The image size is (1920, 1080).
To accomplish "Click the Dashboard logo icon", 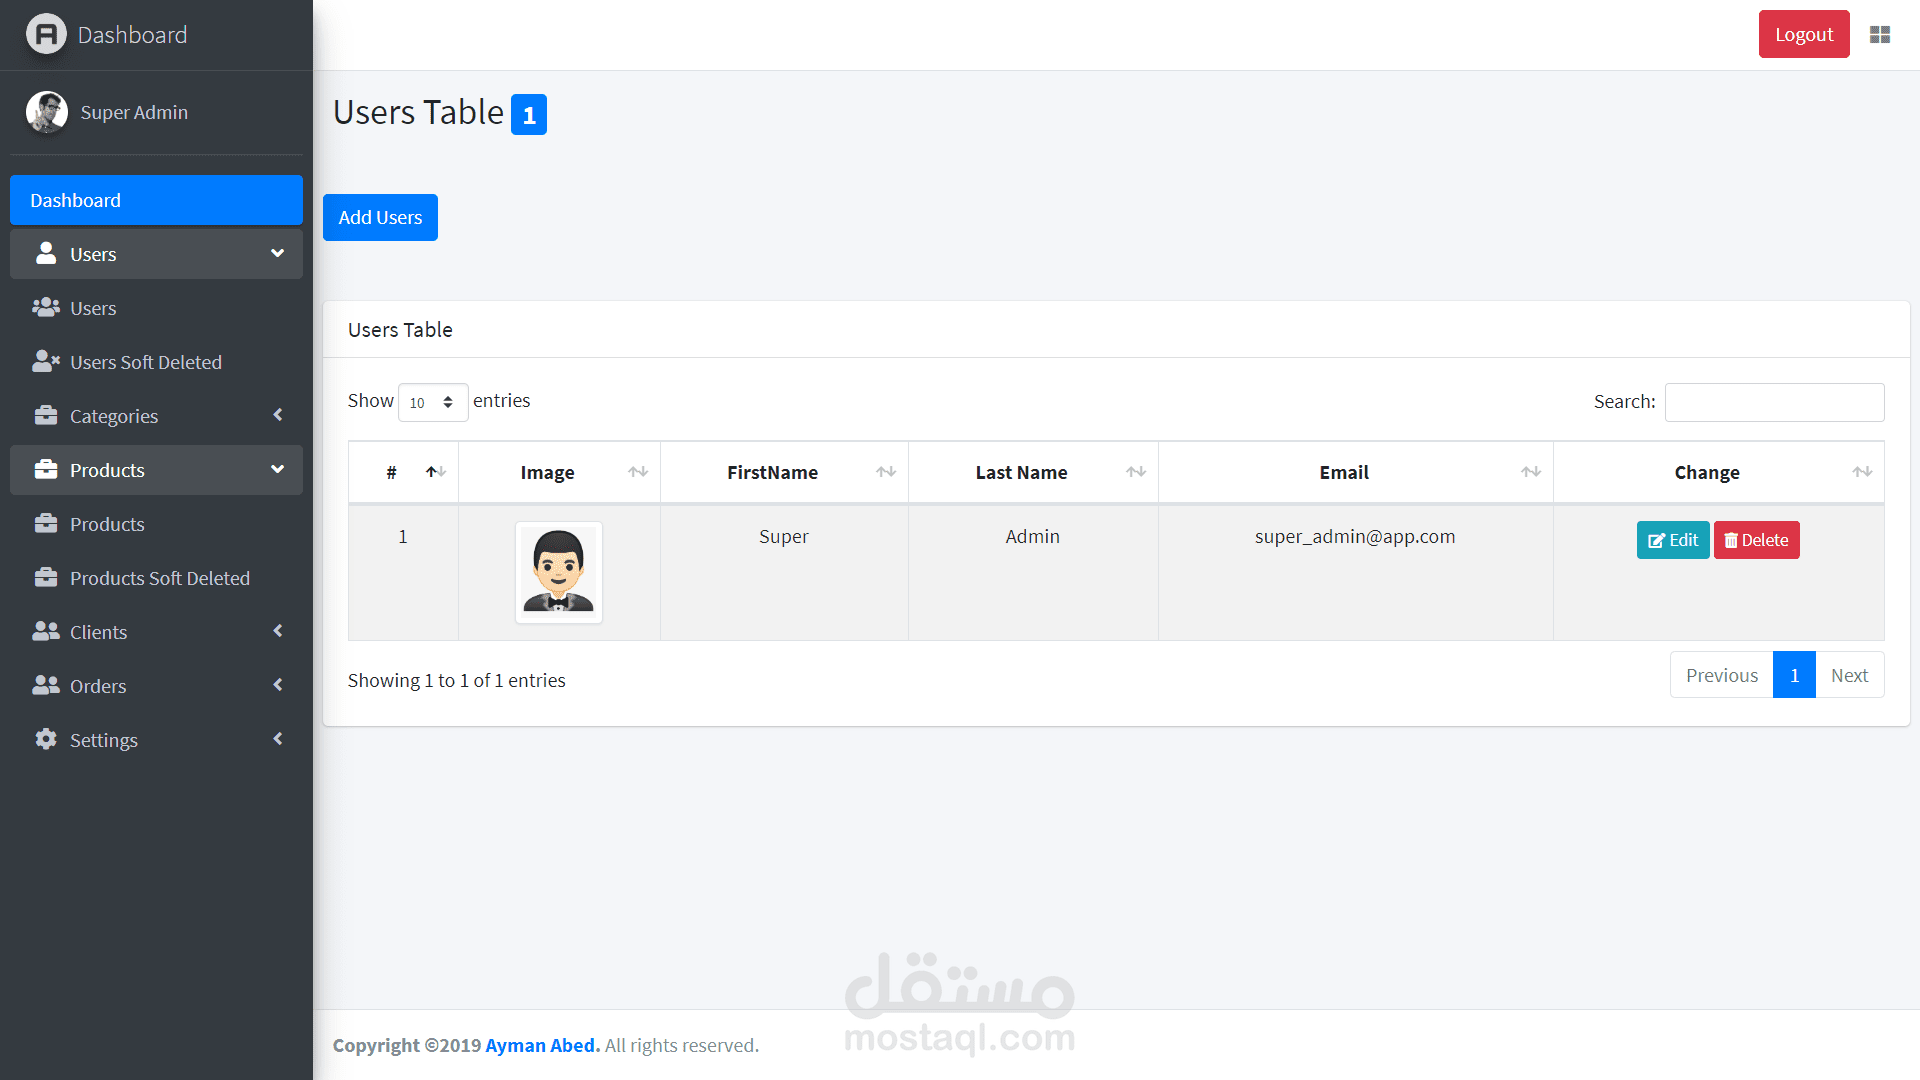I will point(46,35).
